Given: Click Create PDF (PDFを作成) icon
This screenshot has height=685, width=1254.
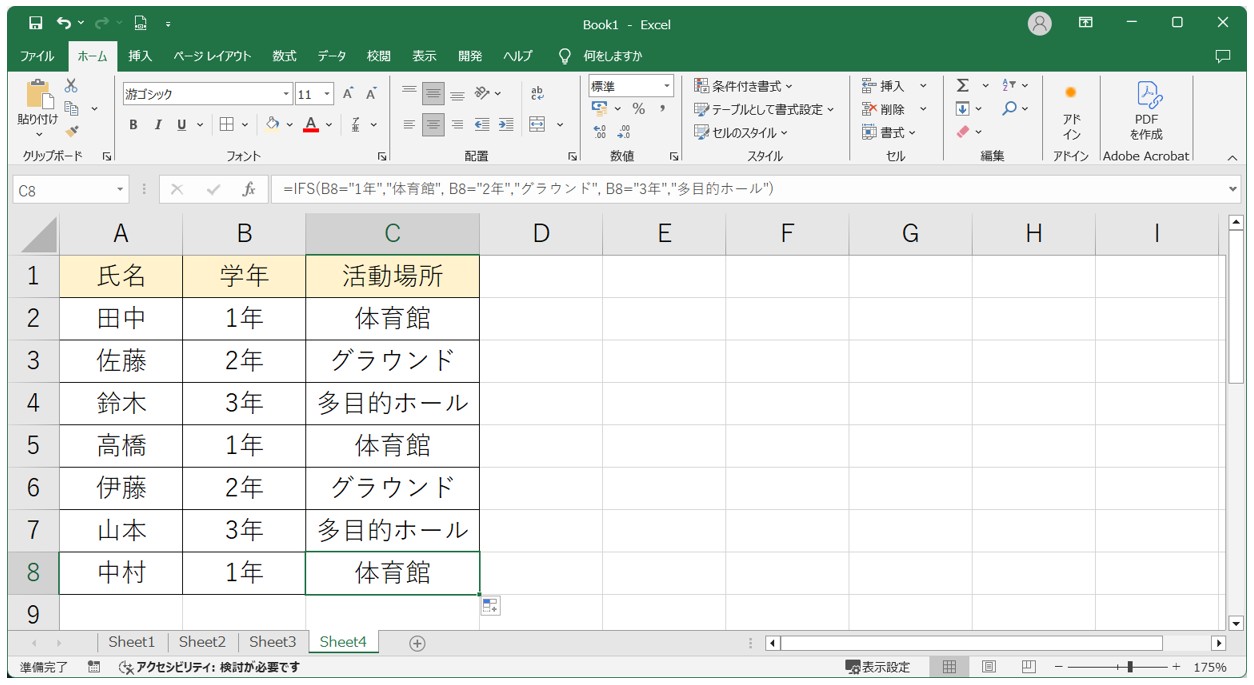Looking at the screenshot, I should tap(1146, 111).
